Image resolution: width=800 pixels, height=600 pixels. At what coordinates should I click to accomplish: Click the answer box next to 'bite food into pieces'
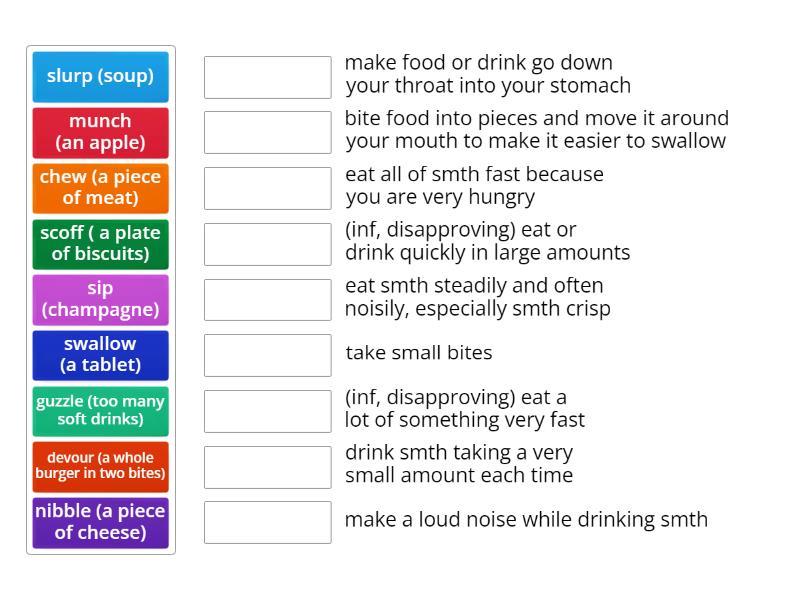266,132
